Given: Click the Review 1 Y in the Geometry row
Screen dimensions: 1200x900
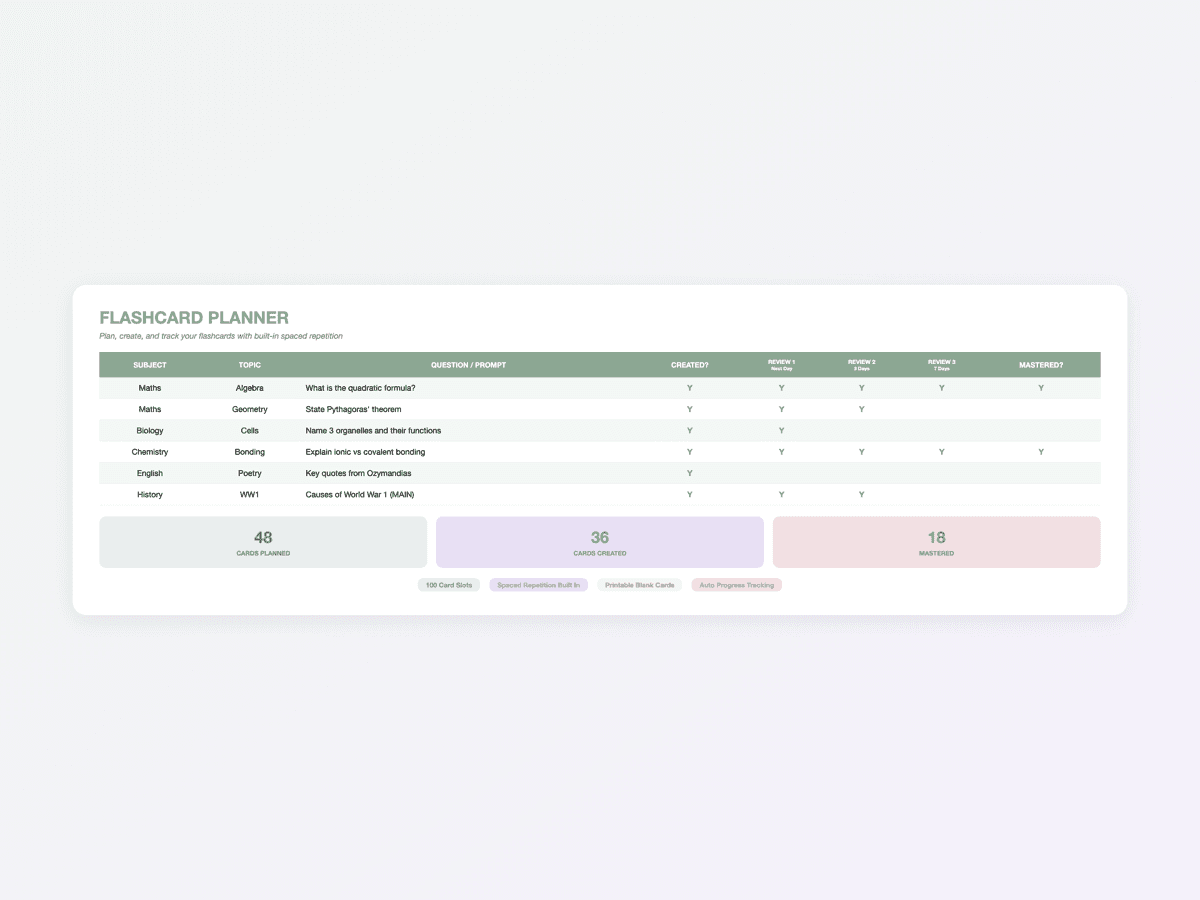Looking at the screenshot, I should [x=781, y=409].
